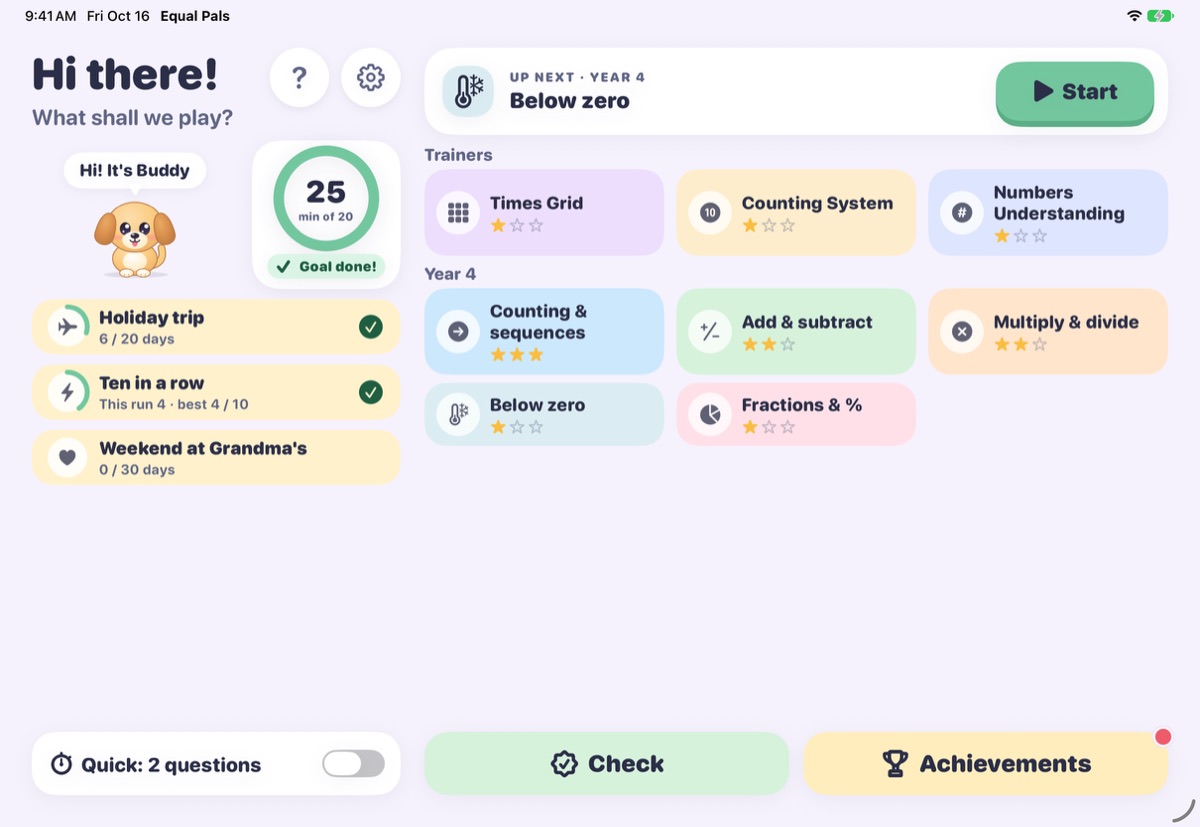Tap the '6 / 20 days' text
Image resolution: width=1200 pixels, height=827 pixels.
click(137, 339)
